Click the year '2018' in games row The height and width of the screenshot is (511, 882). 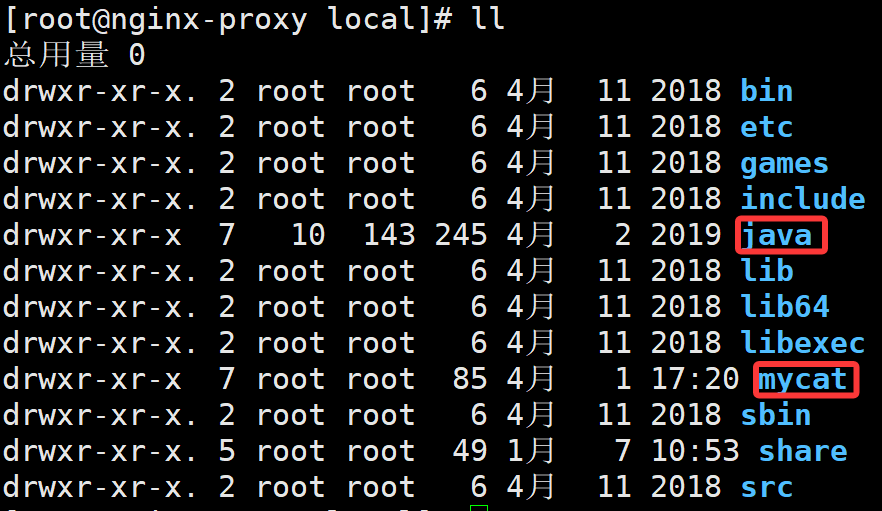[x=686, y=163]
